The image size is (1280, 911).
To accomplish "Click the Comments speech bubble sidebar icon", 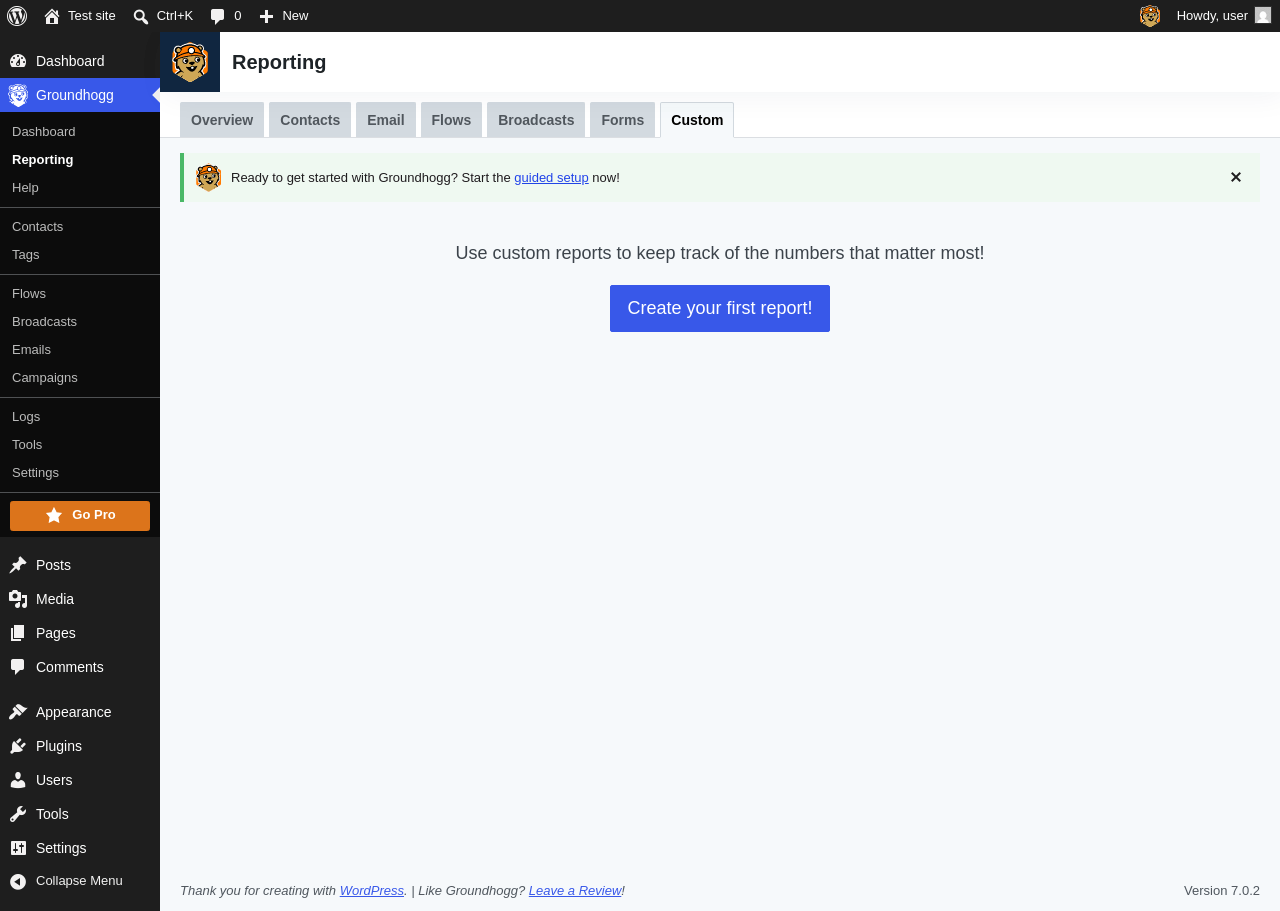I will pos(18,667).
